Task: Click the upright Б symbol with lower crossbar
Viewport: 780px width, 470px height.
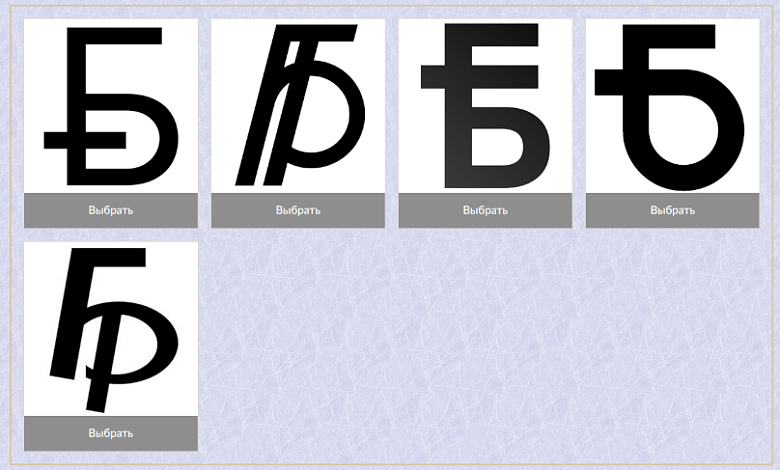Action: [x=111, y=106]
